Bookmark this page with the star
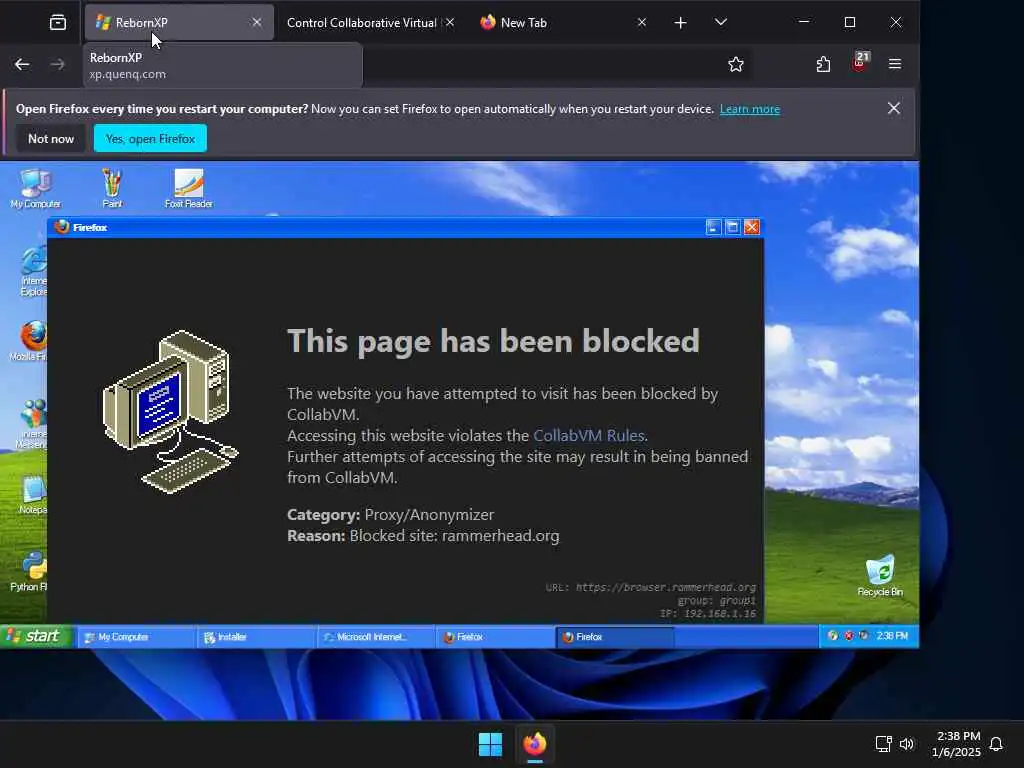 click(736, 64)
